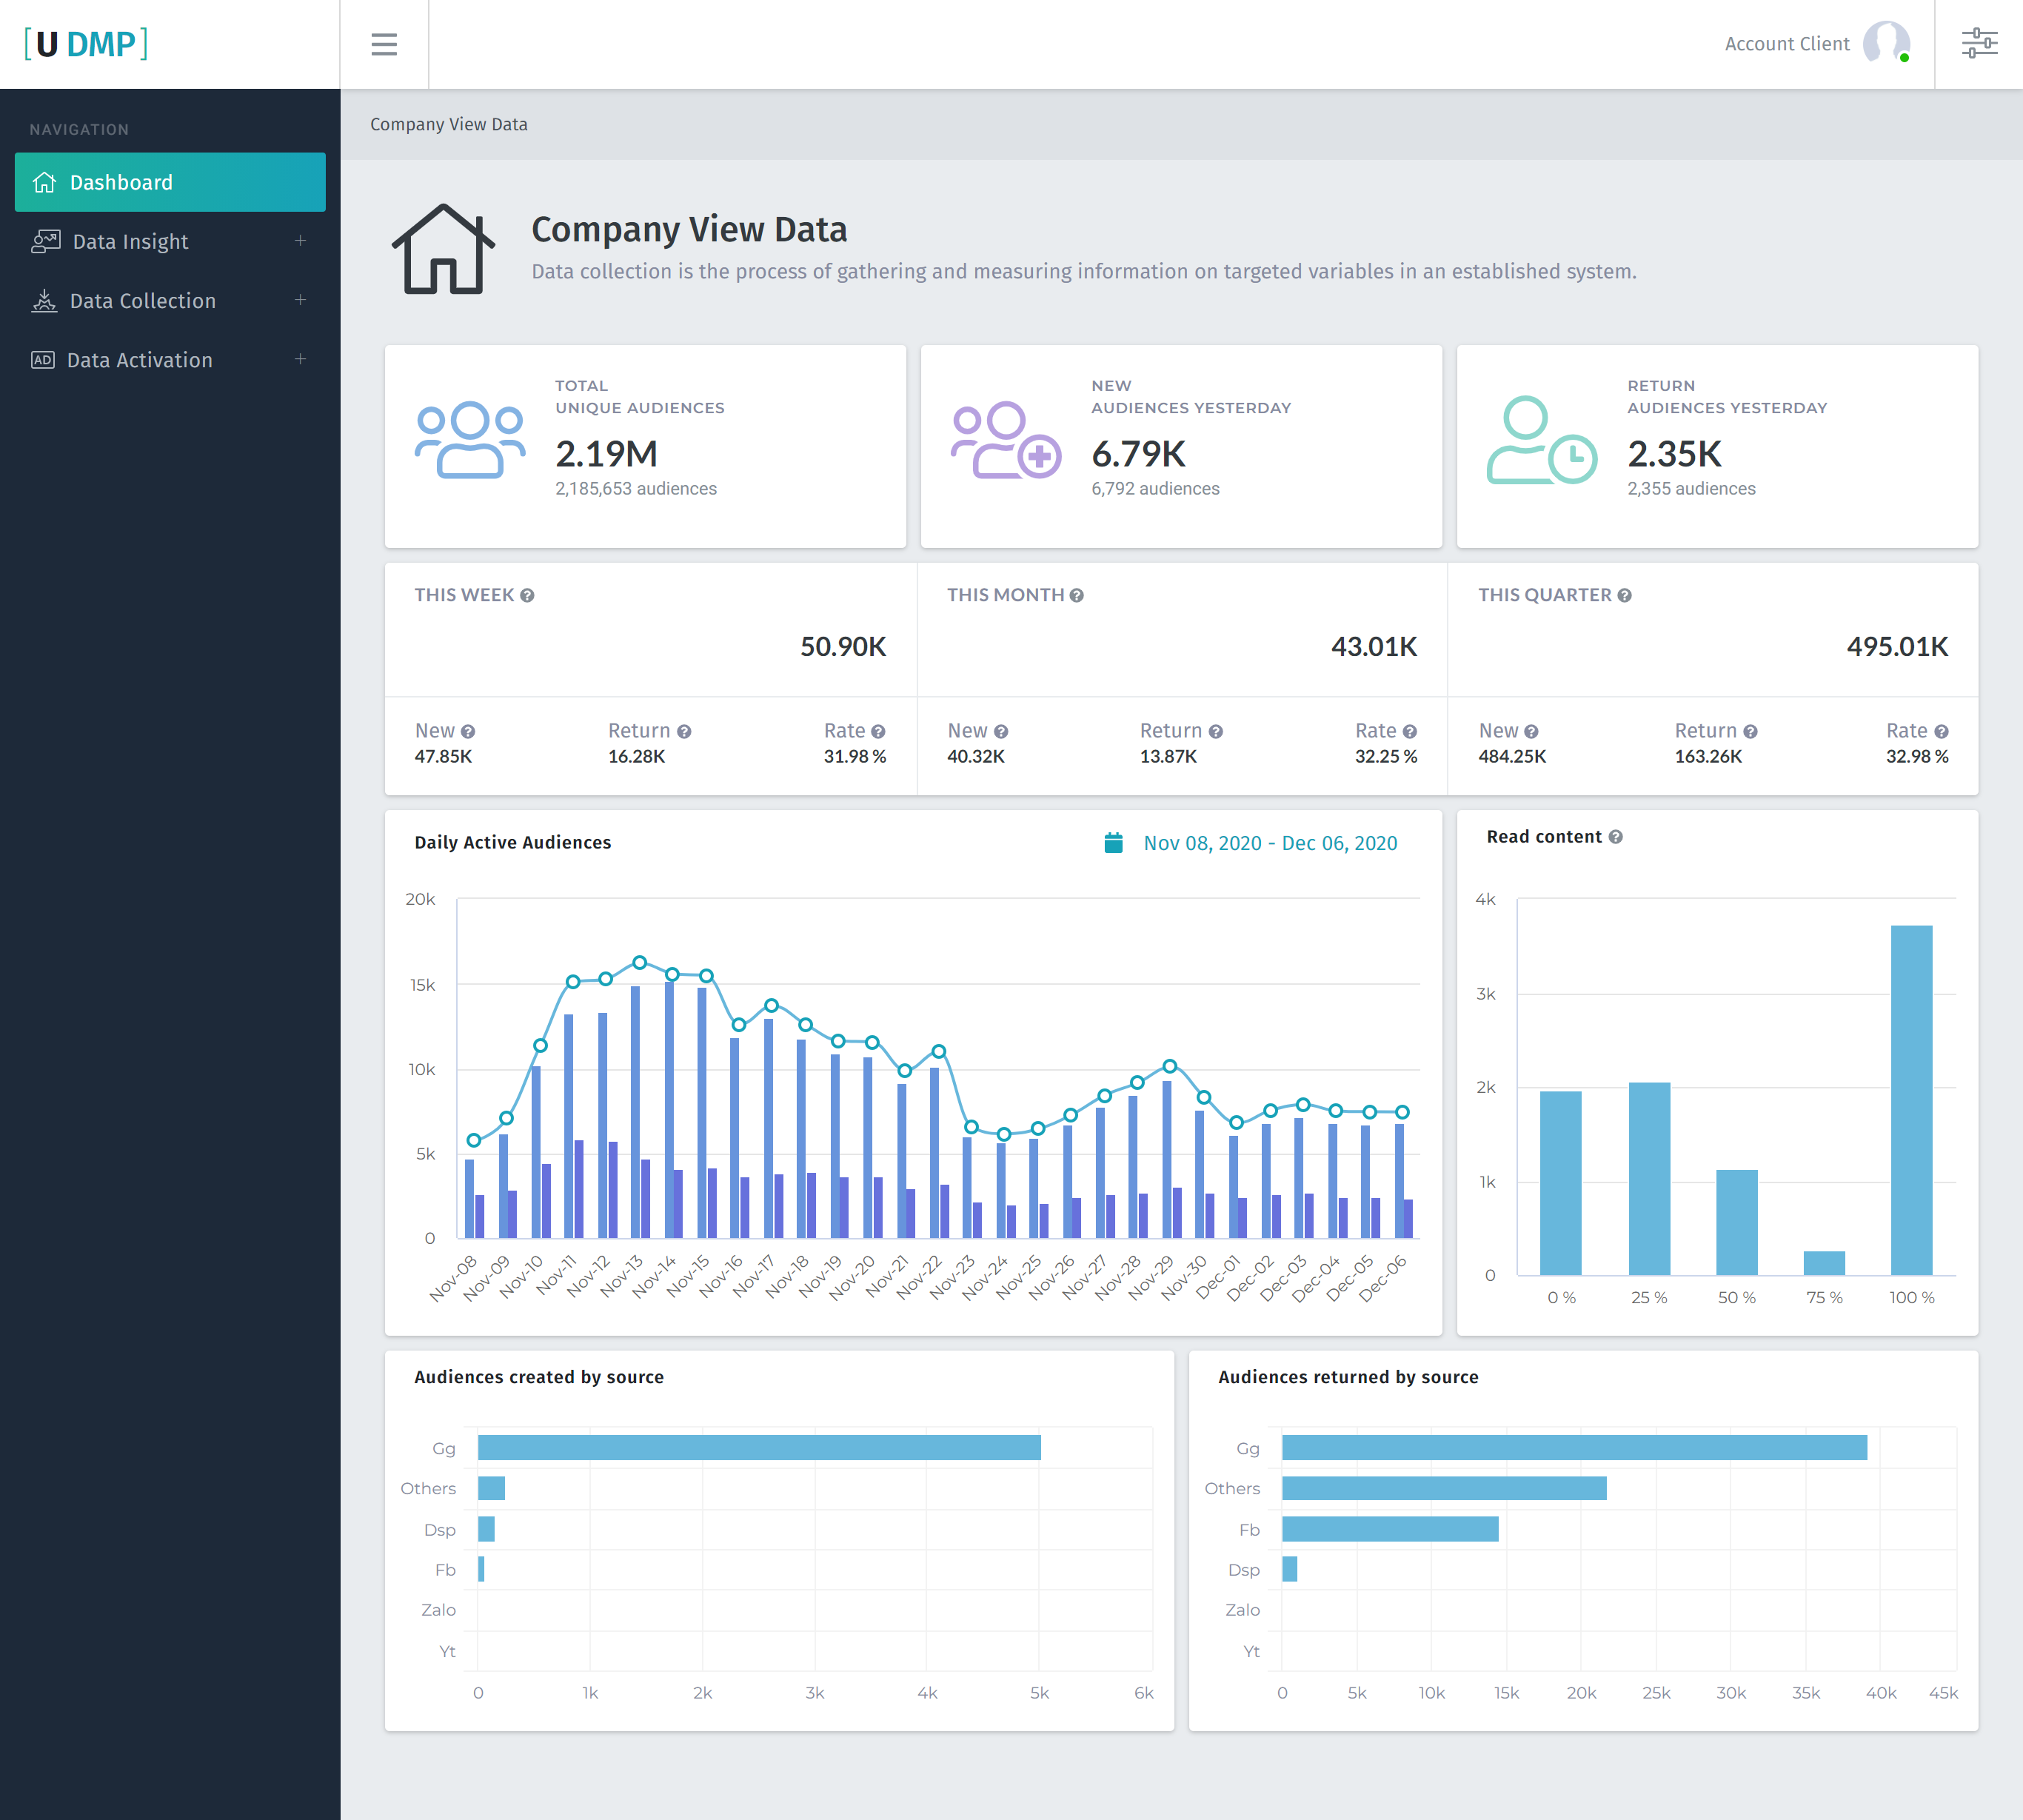
Task: Click the large home icon in header
Action: tap(443, 249)
